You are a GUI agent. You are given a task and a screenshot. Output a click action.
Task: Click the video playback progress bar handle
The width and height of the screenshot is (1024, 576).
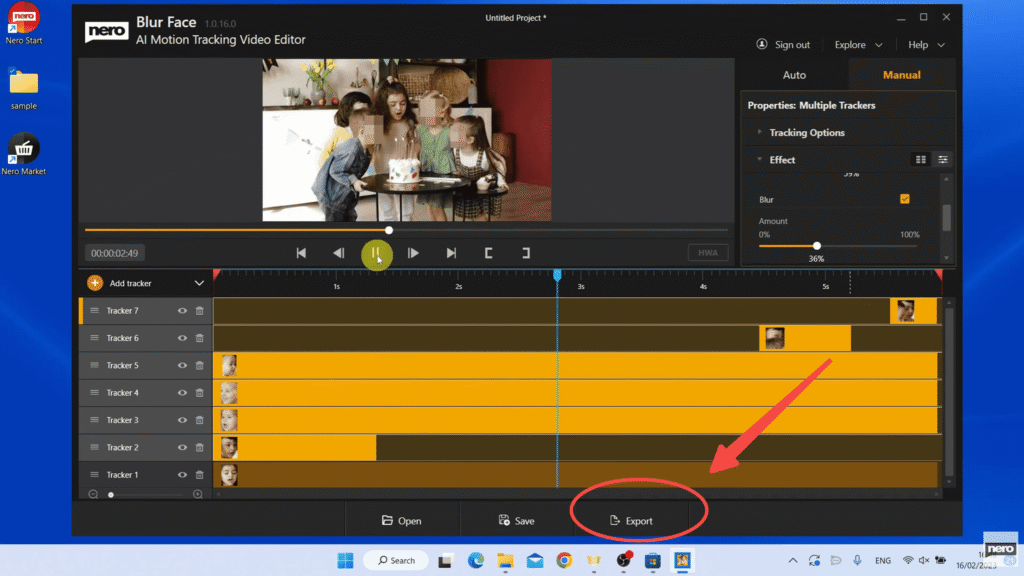coord(389,230)
